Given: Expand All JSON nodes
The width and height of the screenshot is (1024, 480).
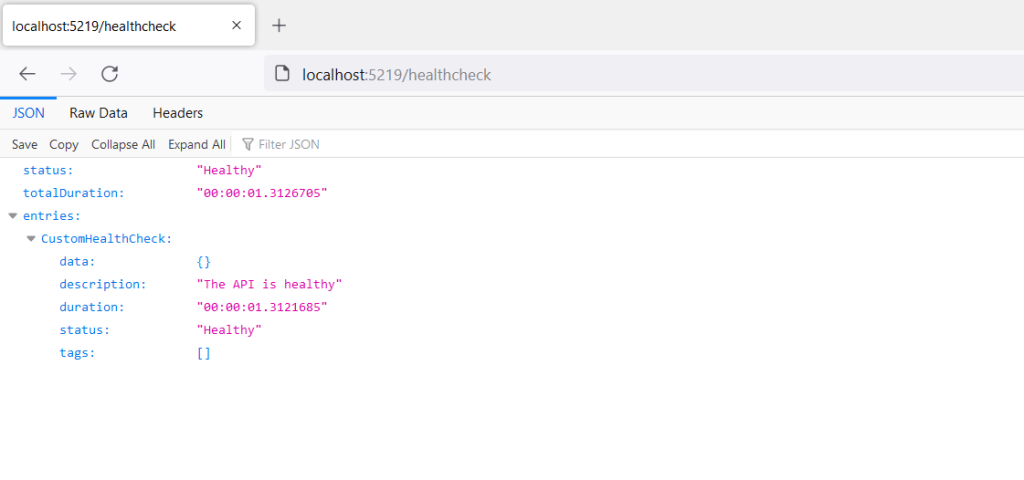Looking at the screenshot, I should pyautogui.click(x=197, y=144).
